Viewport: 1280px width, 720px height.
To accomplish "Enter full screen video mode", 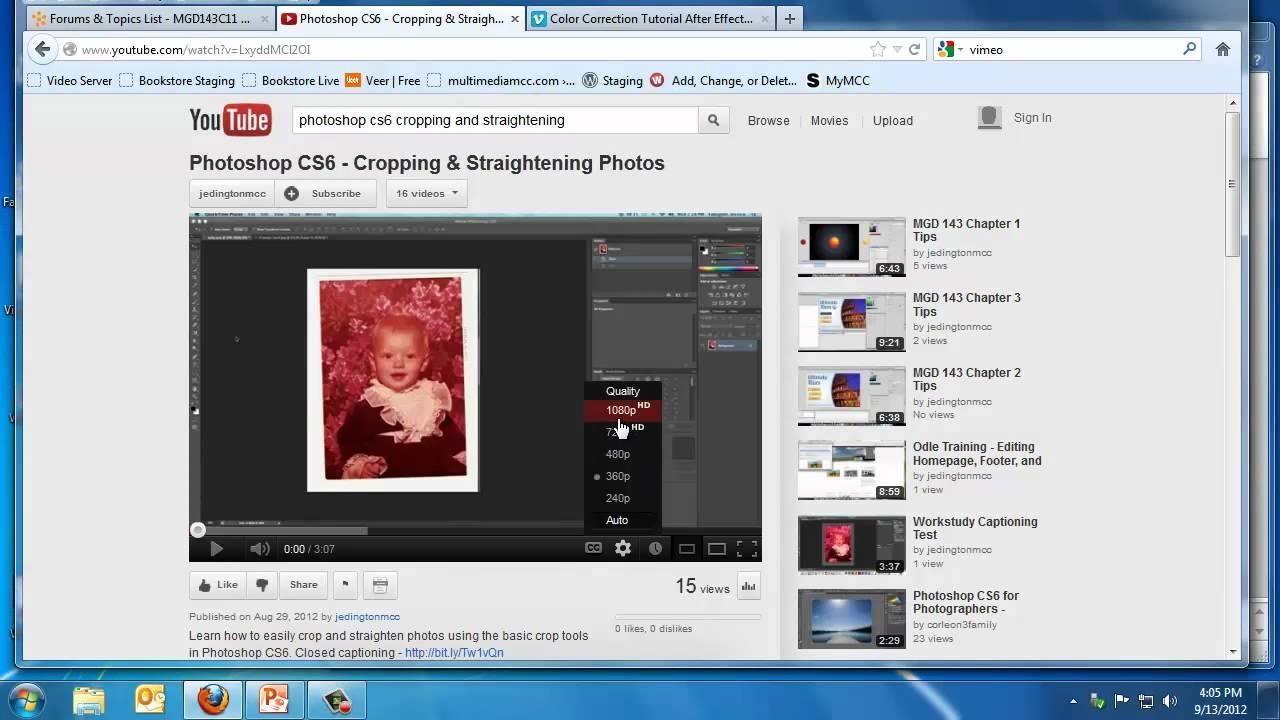I will tap(747, 548).
